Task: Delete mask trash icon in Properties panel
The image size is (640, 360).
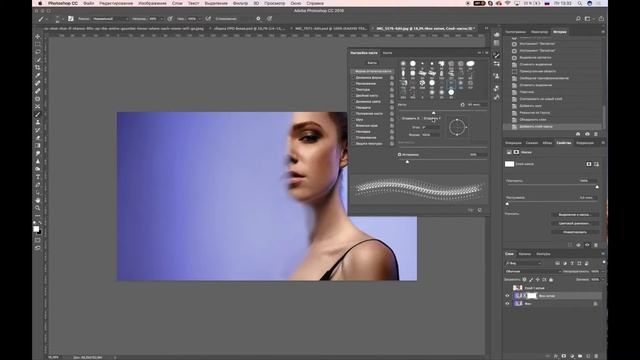Action: pos(596,245)
